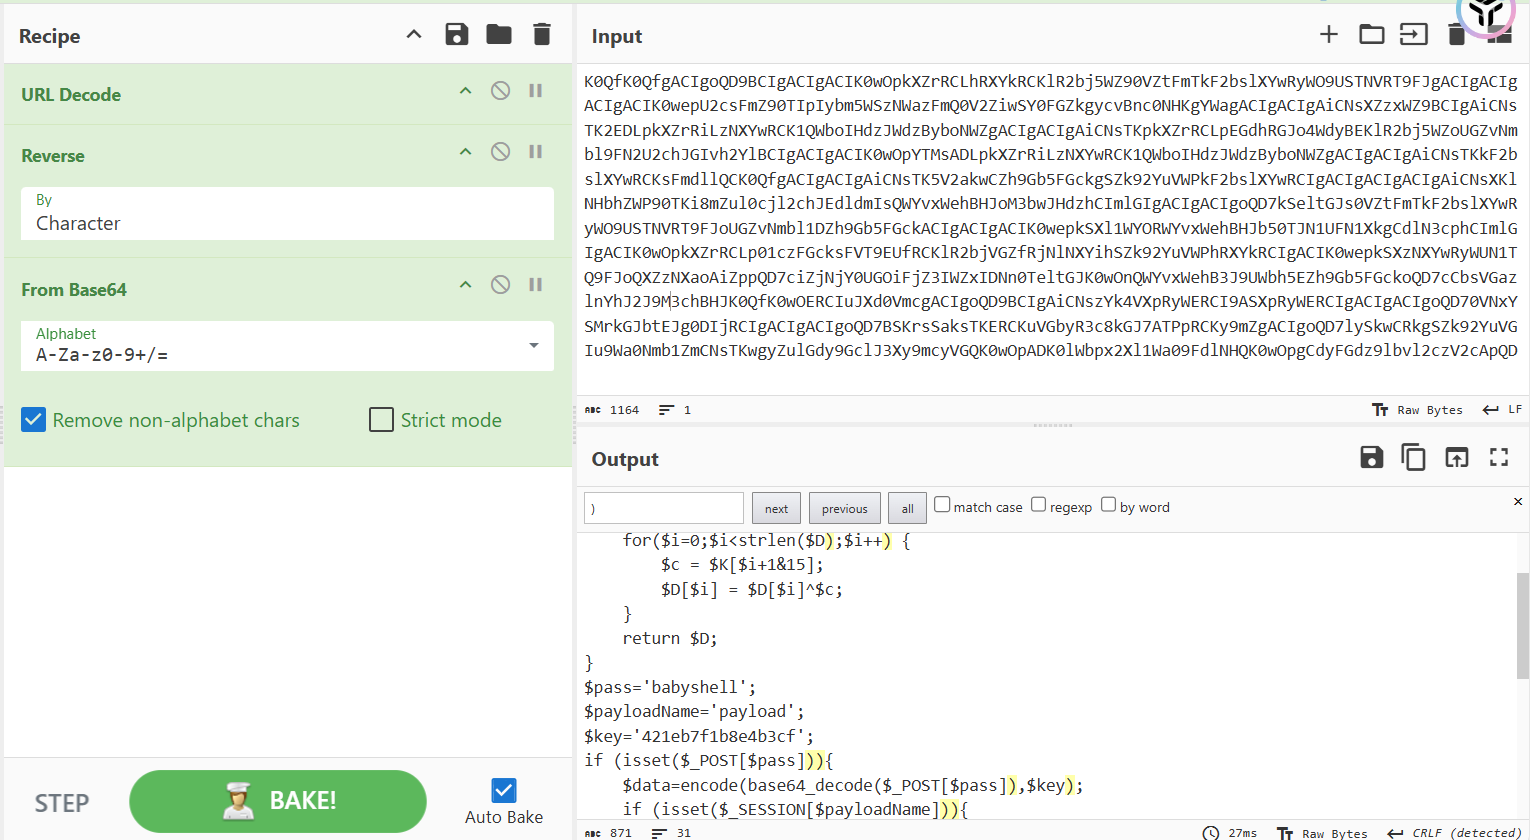The image size is (1530, 840).
Task: Disable the Reverse operation
Action: (x=501, y=152)
